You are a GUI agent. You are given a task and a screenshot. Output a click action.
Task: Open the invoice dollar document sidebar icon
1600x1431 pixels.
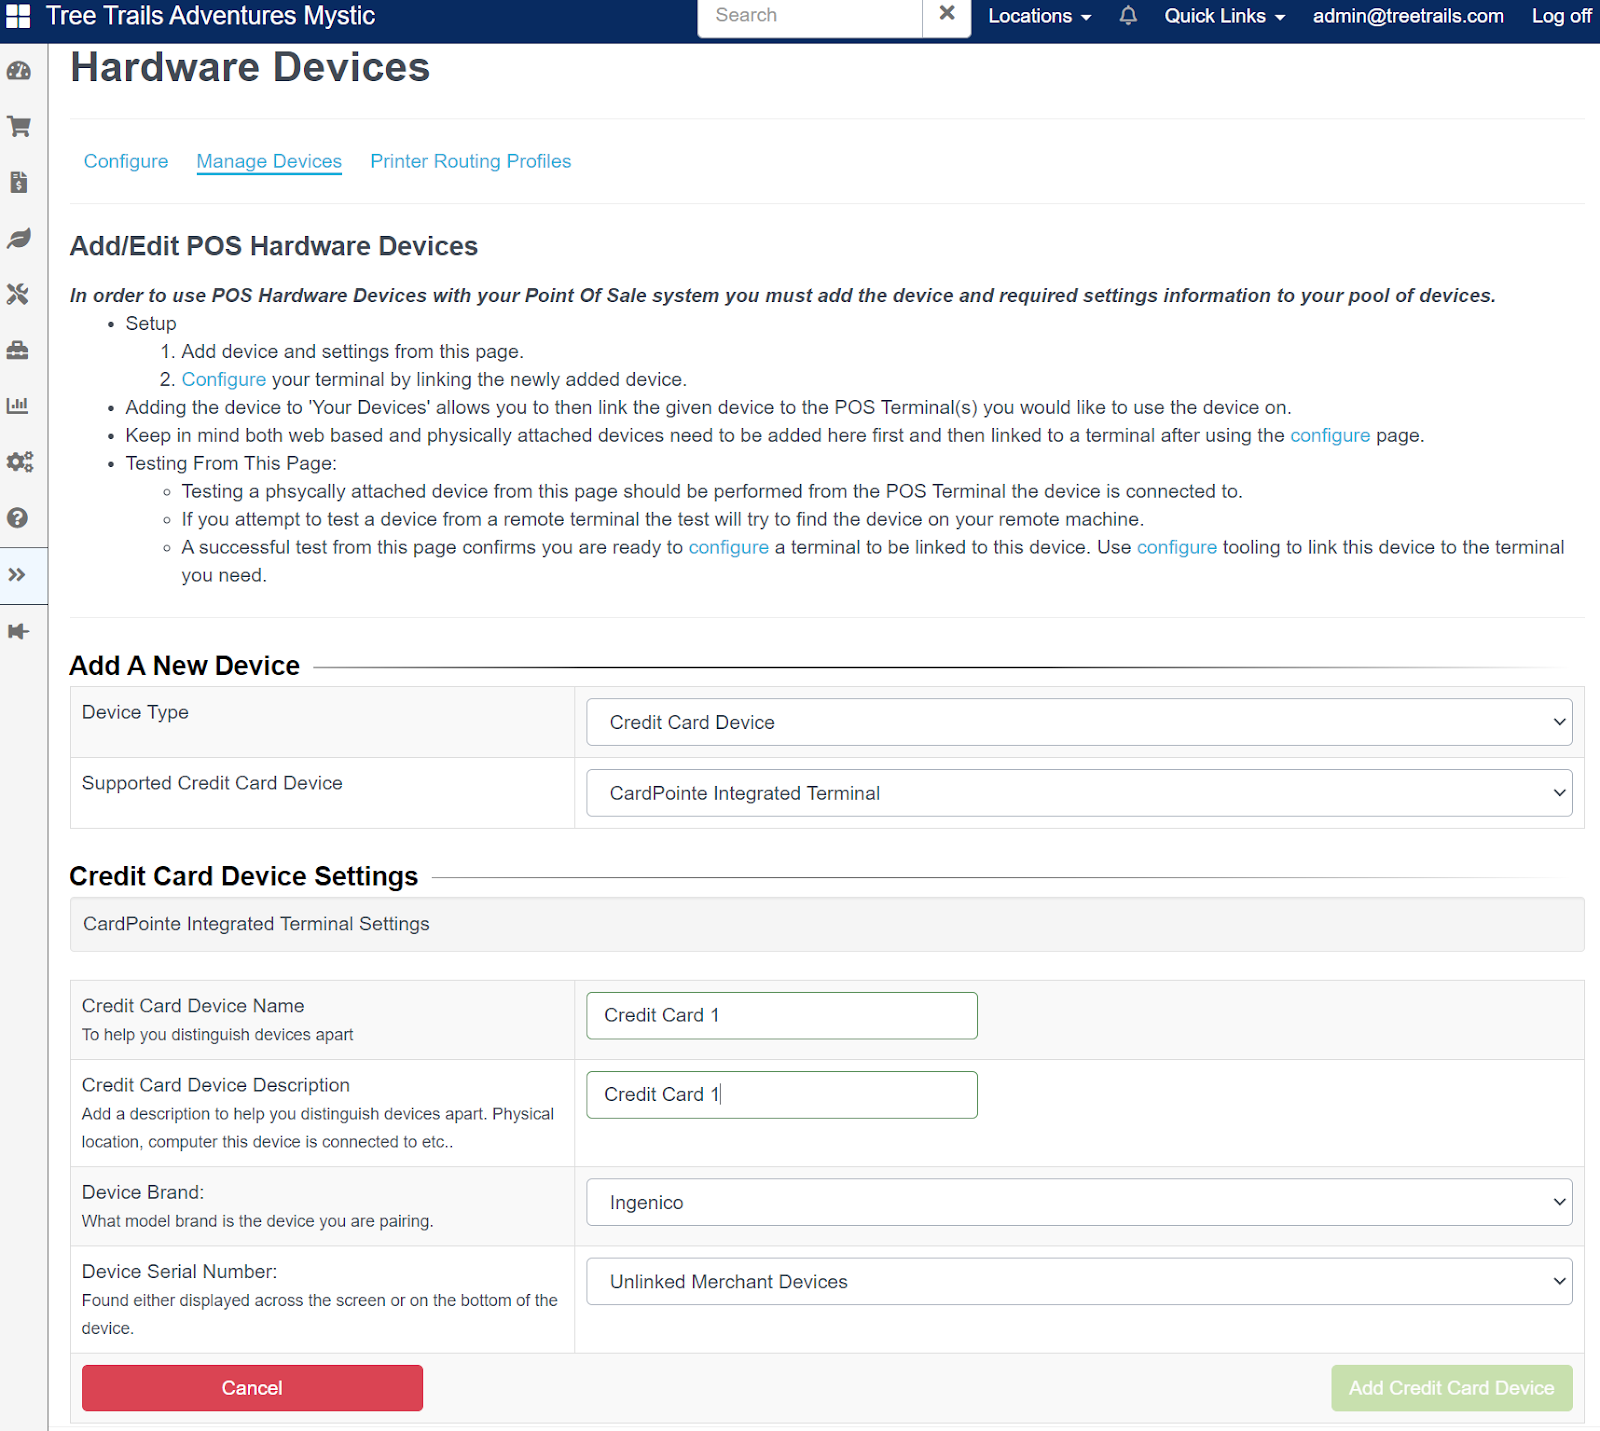click(x=19, y=182)
